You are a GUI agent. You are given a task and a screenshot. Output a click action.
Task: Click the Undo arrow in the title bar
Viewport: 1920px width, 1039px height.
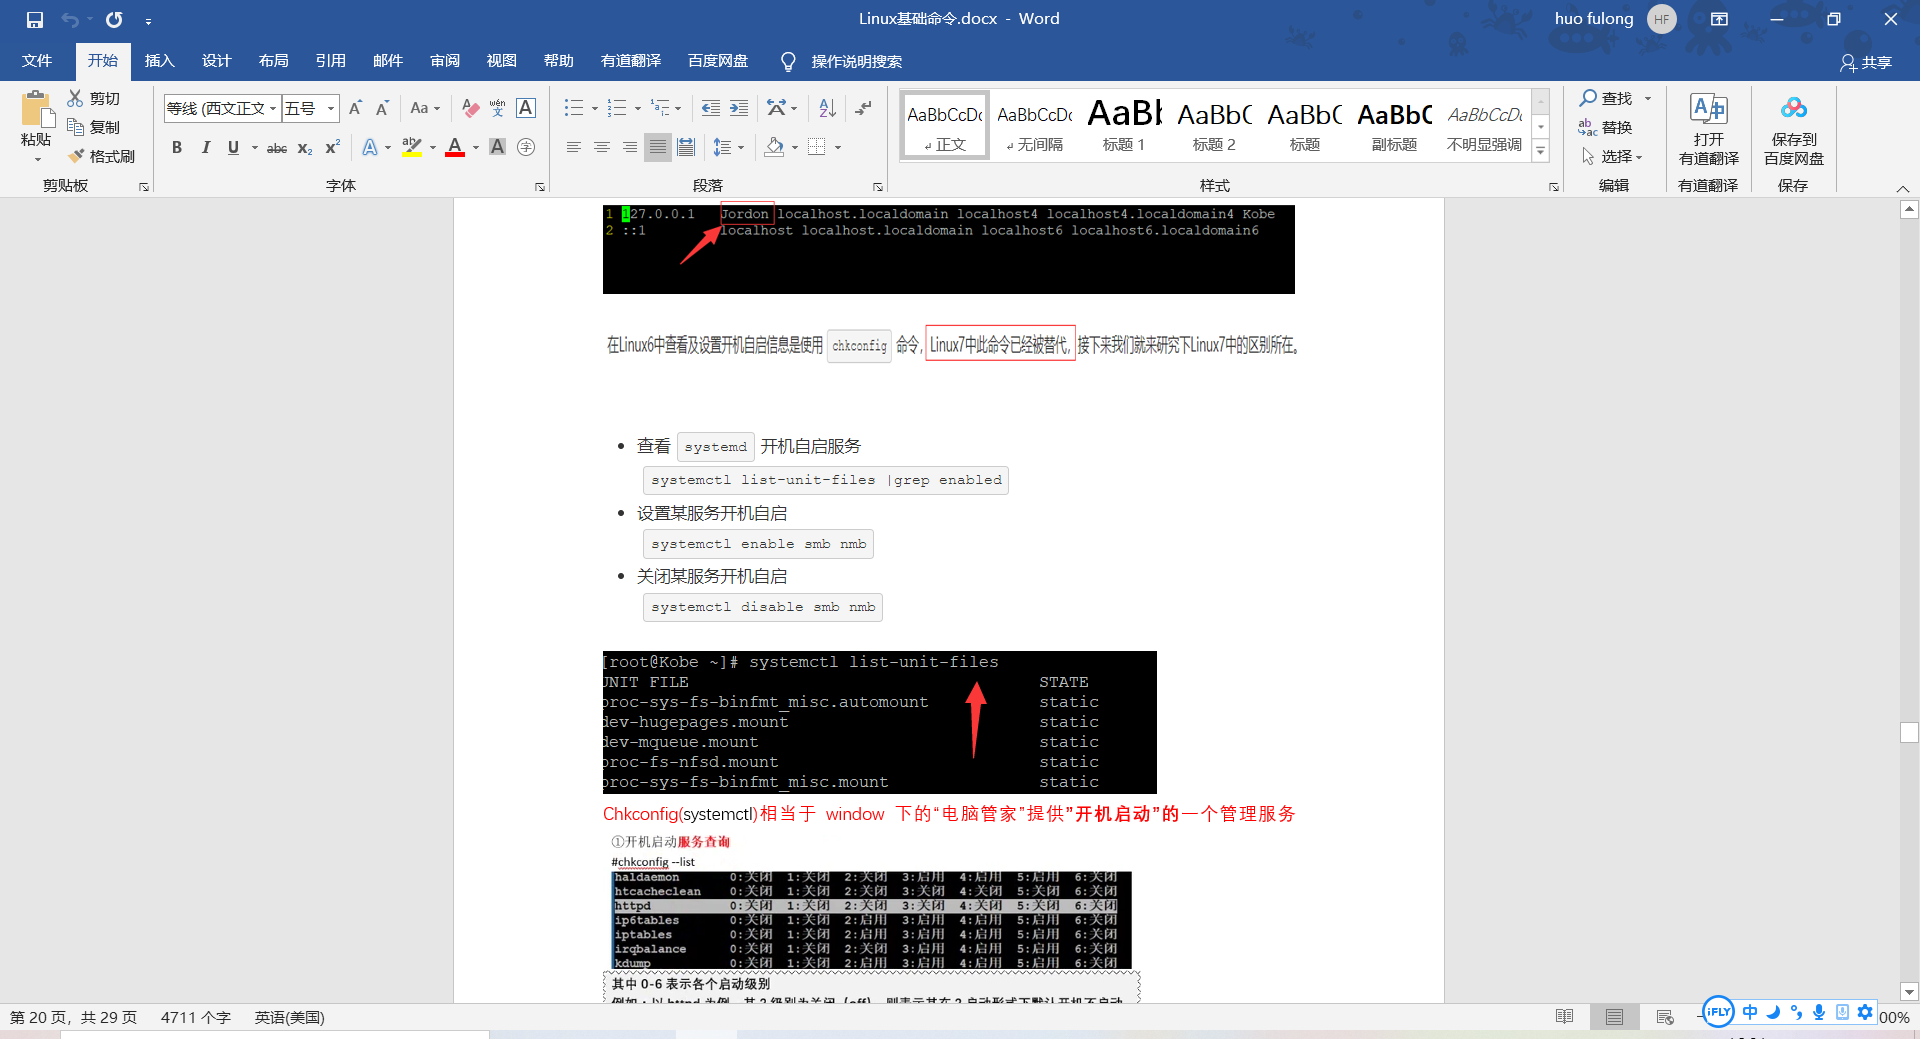coord(70,19)
